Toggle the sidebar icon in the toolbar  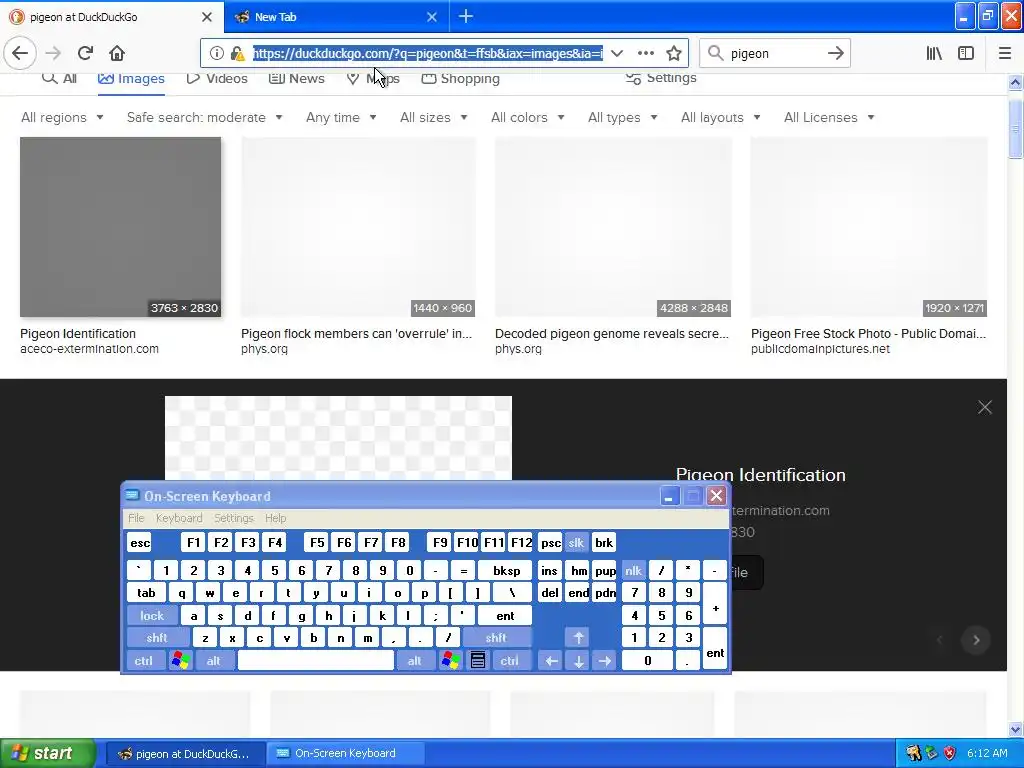click(966, 54)
